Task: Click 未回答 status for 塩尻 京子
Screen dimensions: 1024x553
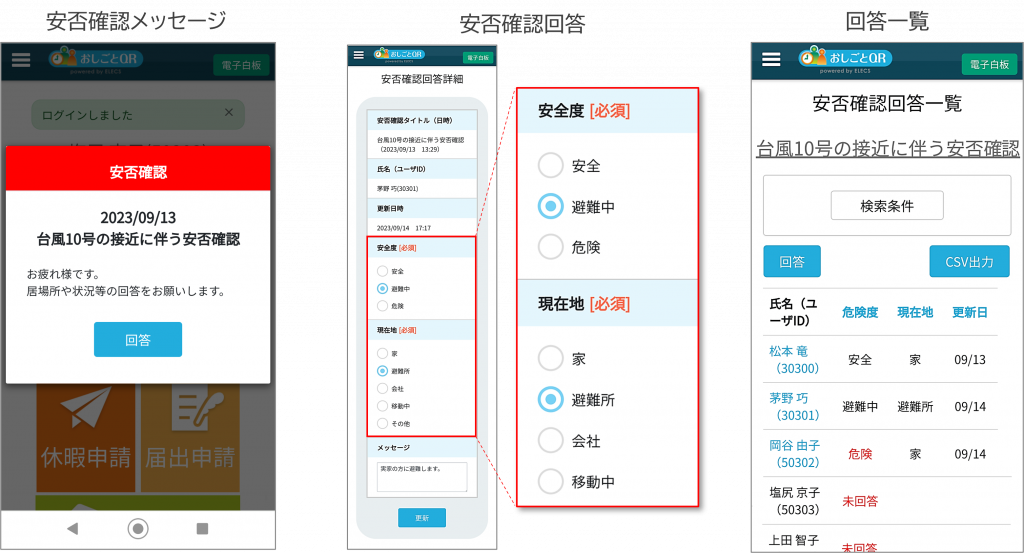Action: click(x=859, y=501)
